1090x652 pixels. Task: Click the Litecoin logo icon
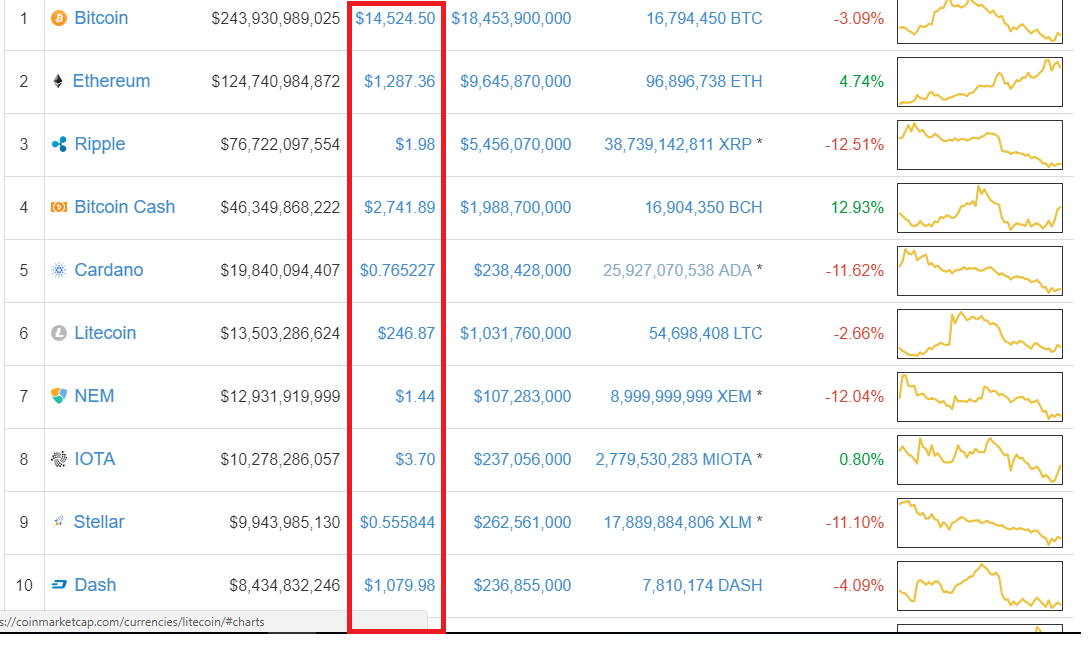[59, 333]
